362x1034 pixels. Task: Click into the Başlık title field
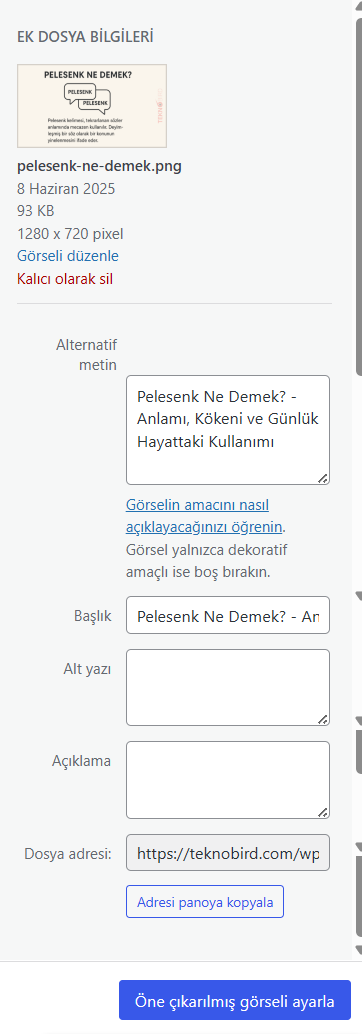tap(227, 616)
